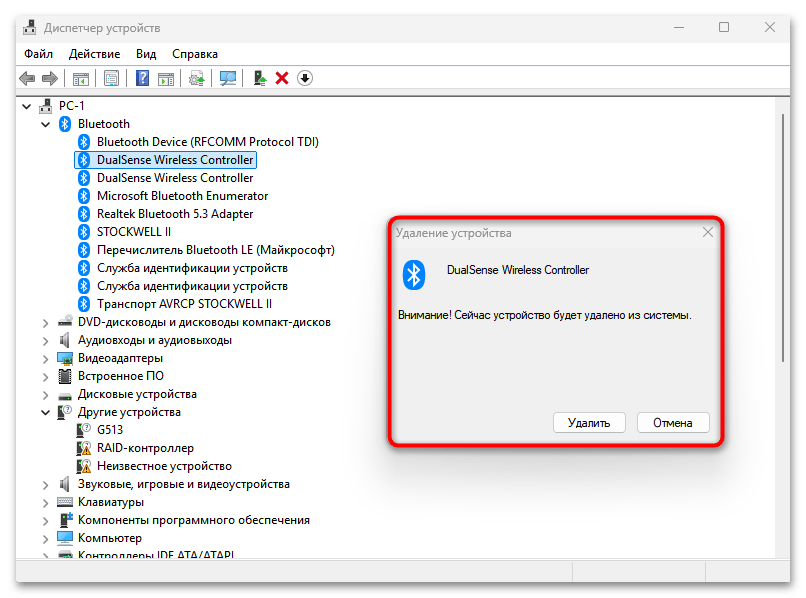Select the Дисковые устройства row text
806x598 pixels.
137,394
